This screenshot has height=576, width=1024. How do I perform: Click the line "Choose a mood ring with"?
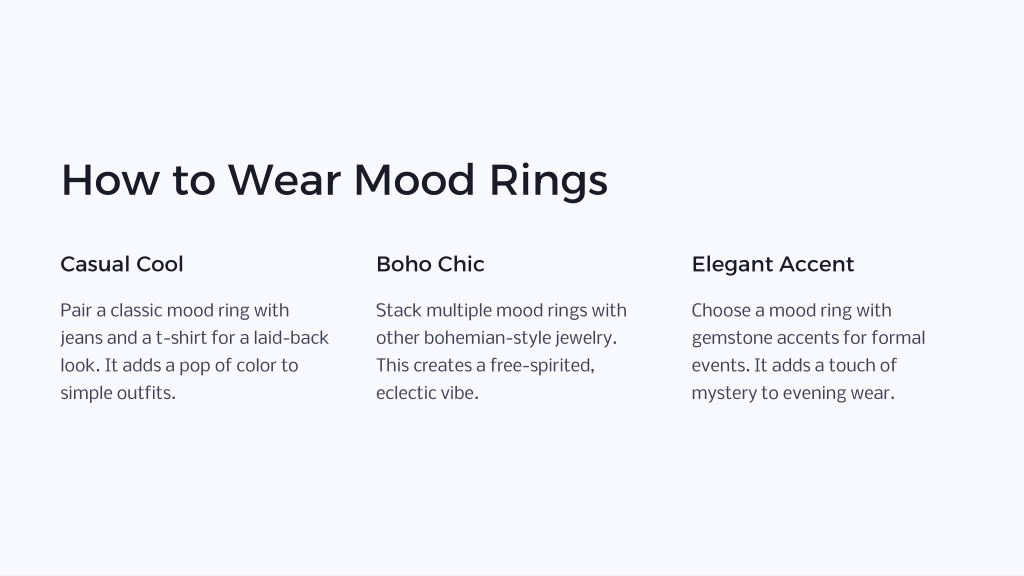click(792, 310)
